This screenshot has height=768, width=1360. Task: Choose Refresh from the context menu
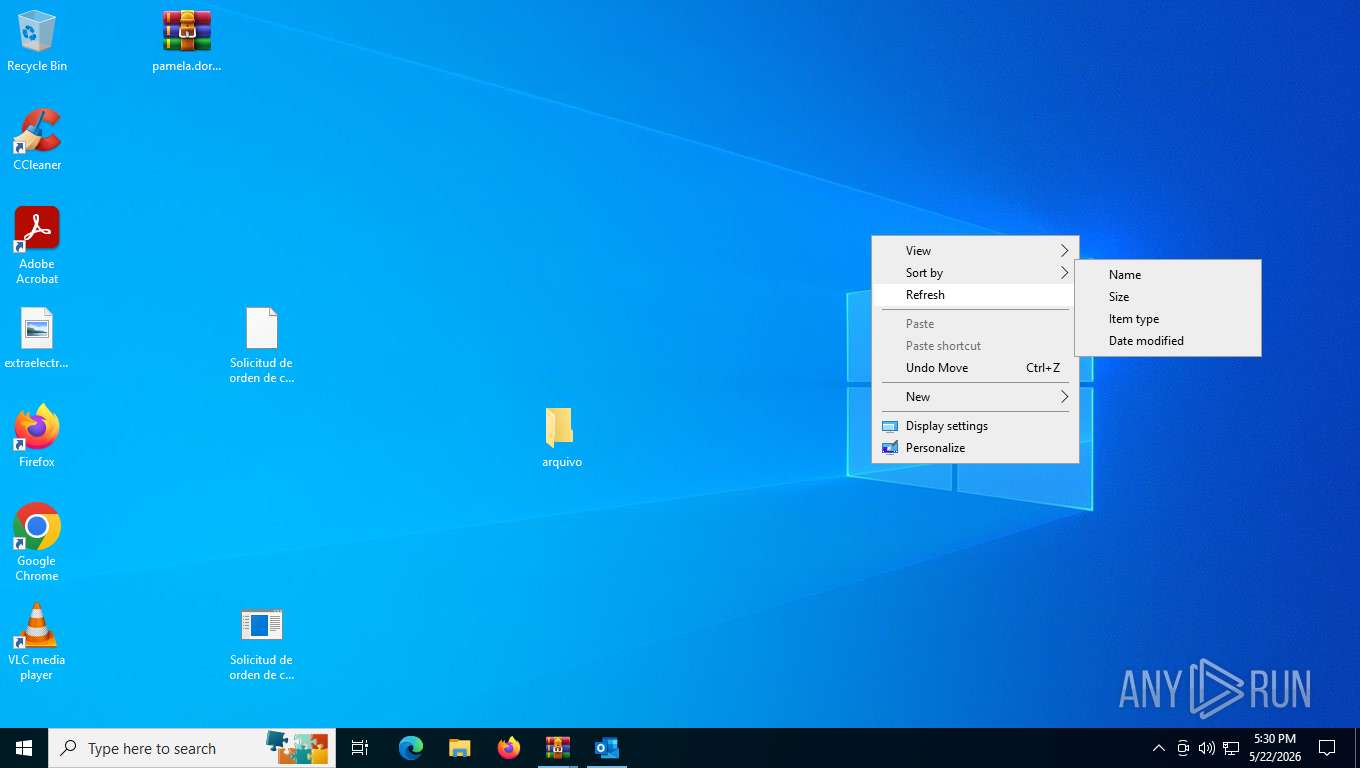coord(975,295)
